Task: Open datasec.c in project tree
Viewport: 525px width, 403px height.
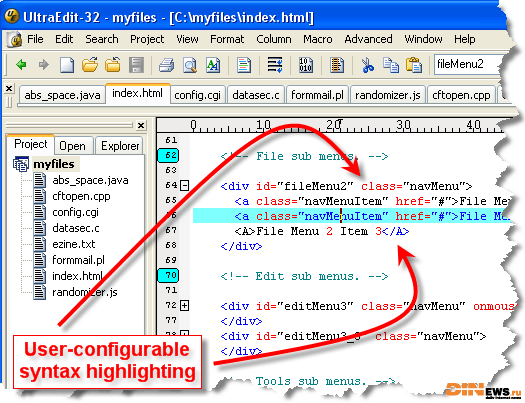Action: click(76, 228)
